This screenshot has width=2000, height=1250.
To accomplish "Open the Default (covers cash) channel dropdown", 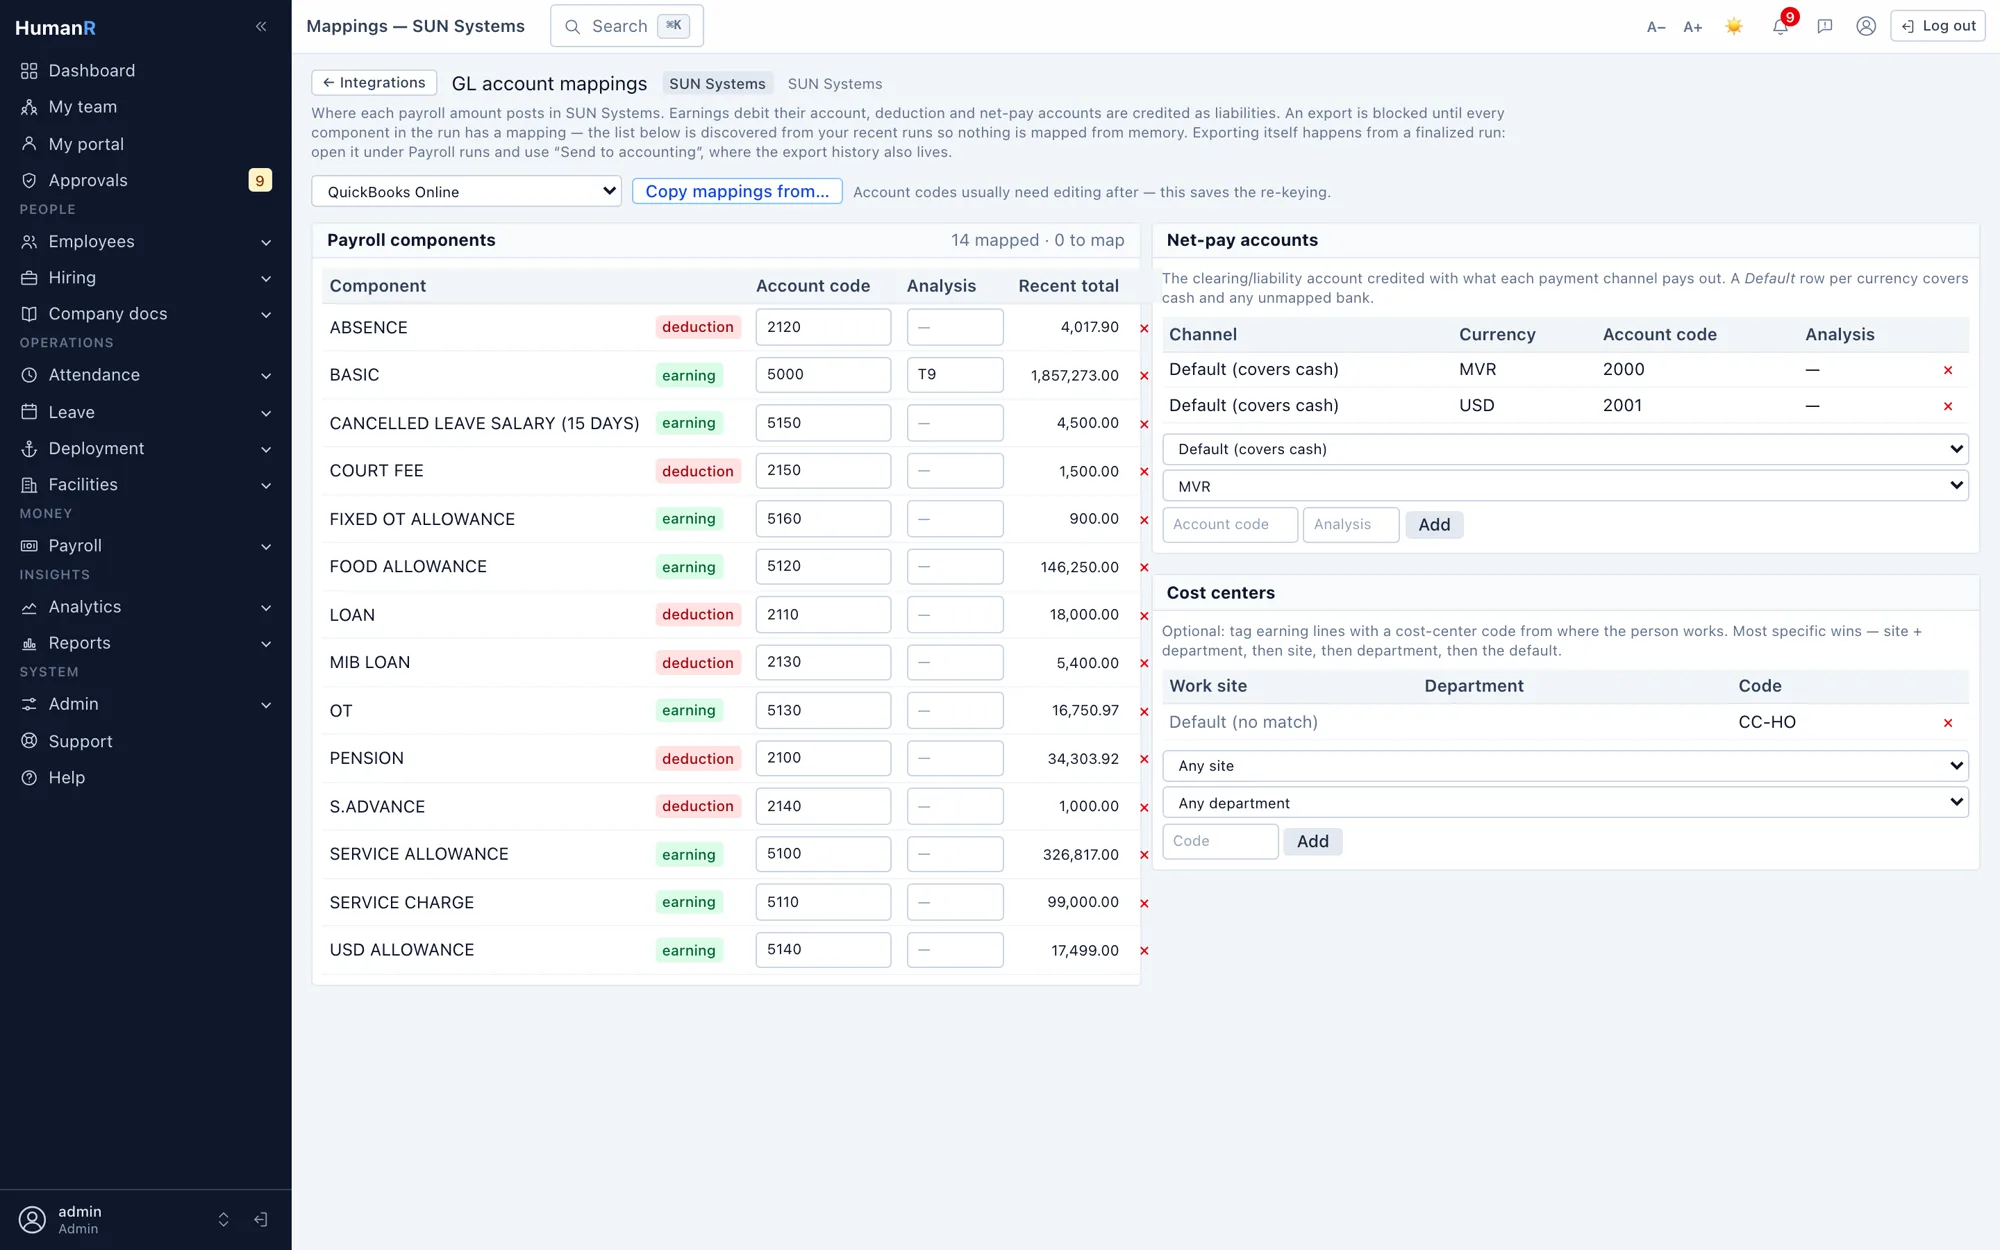I will coord(1566,449).
